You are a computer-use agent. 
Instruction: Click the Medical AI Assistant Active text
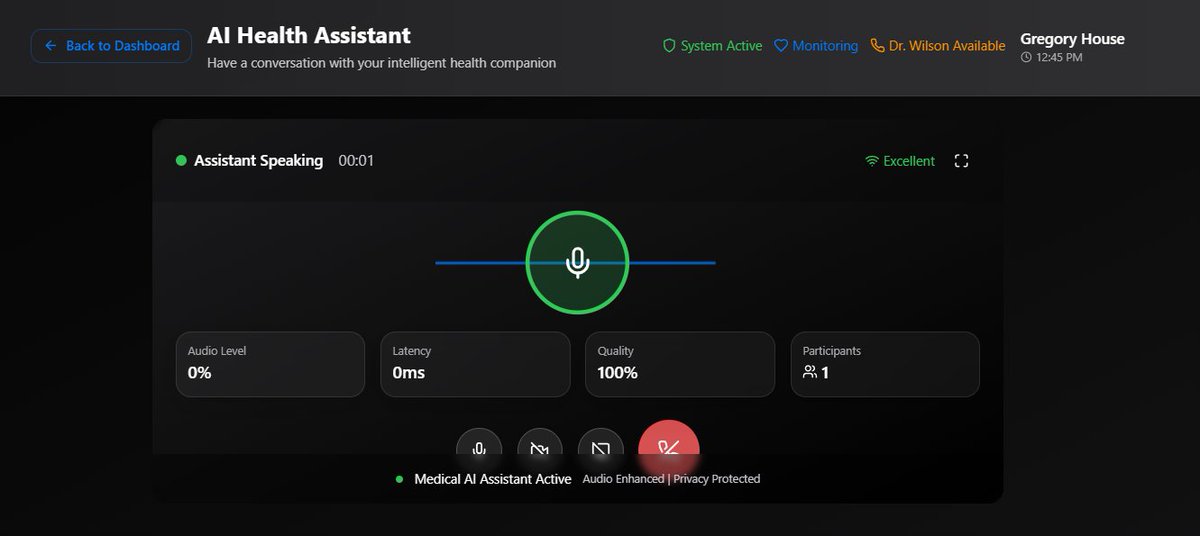(493, 479)
